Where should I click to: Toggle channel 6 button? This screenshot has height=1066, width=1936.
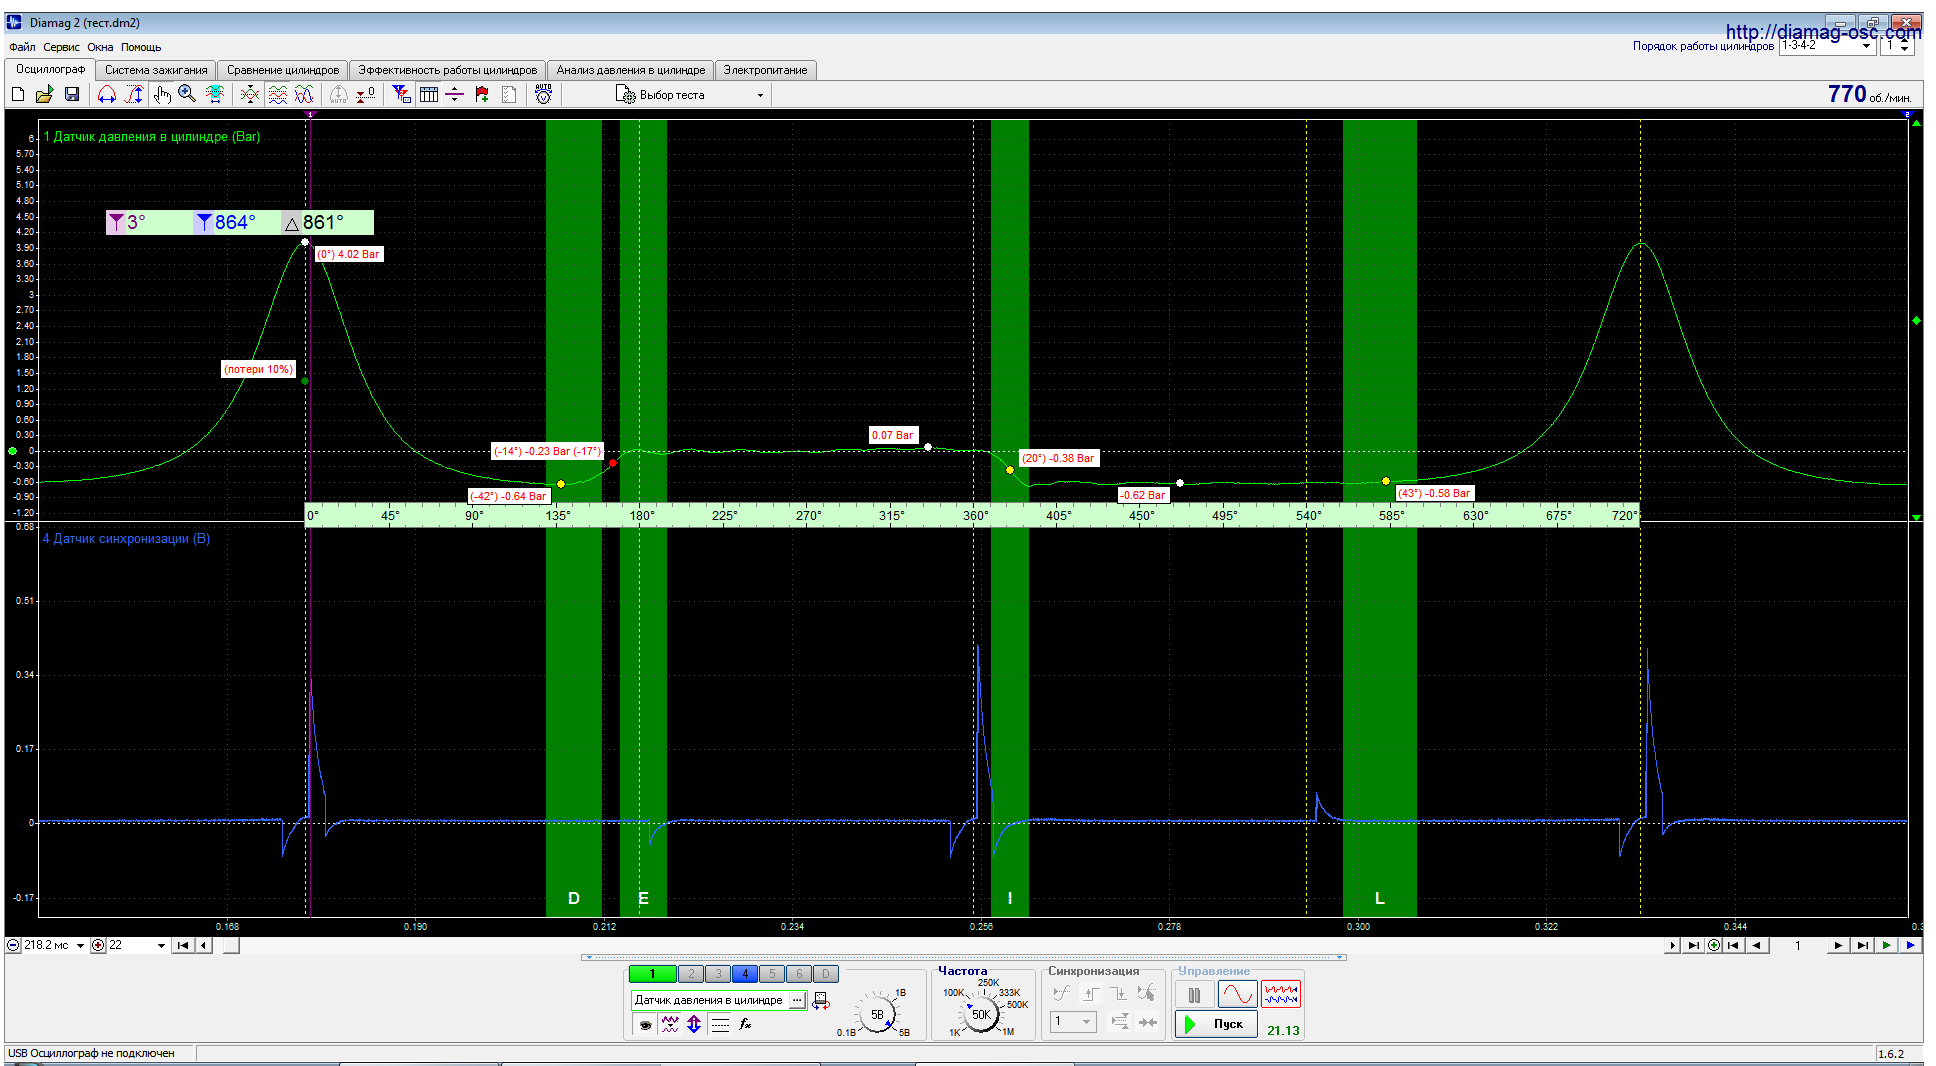point(799,974)
